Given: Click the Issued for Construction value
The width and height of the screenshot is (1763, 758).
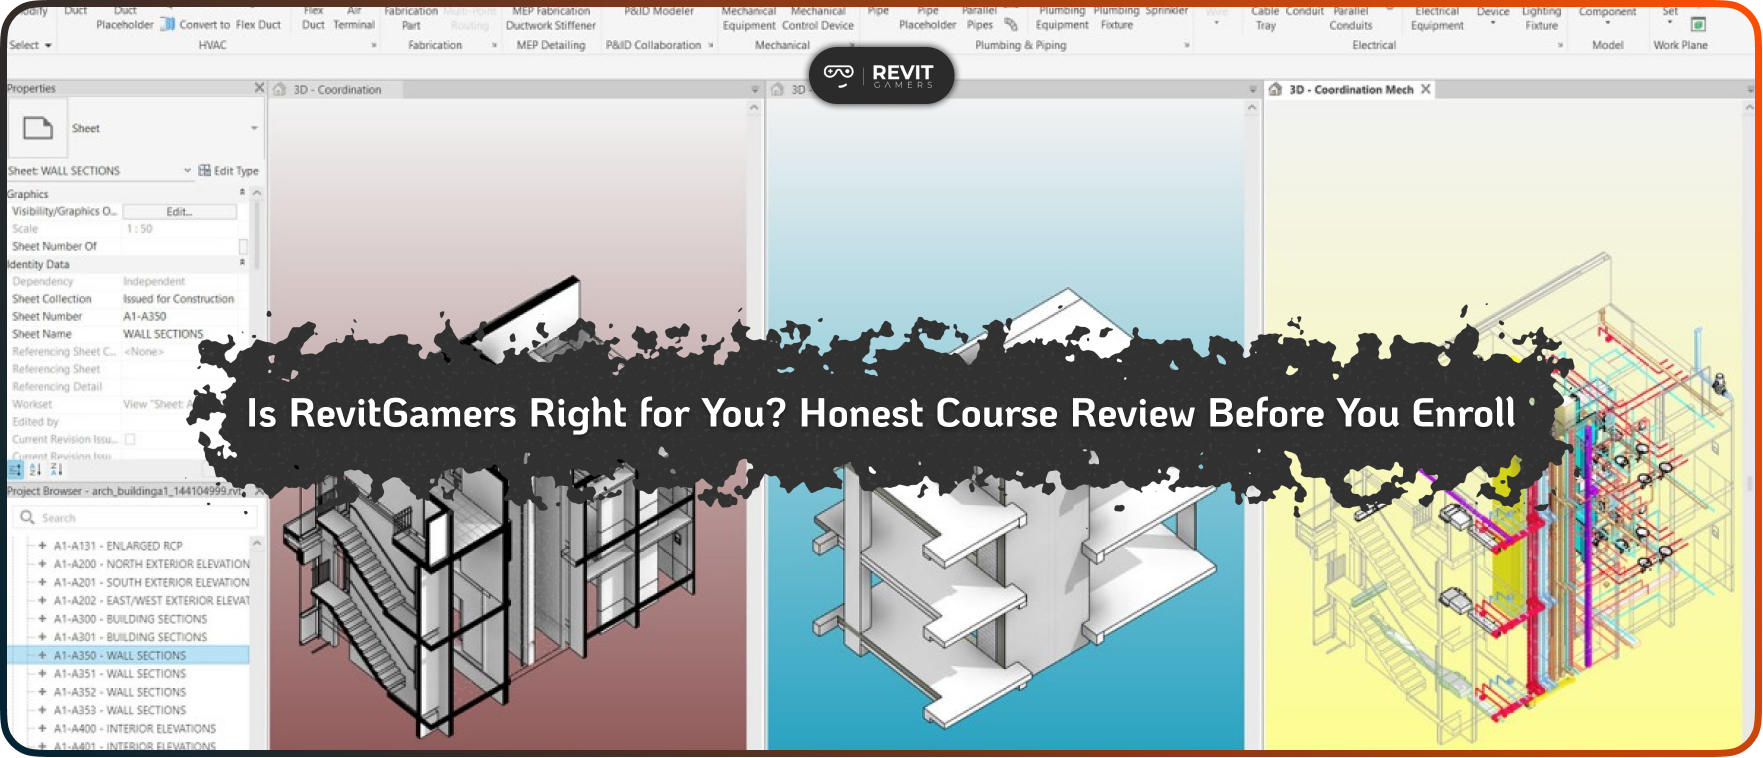Looking at the screenshot, I should click(179, 299).
